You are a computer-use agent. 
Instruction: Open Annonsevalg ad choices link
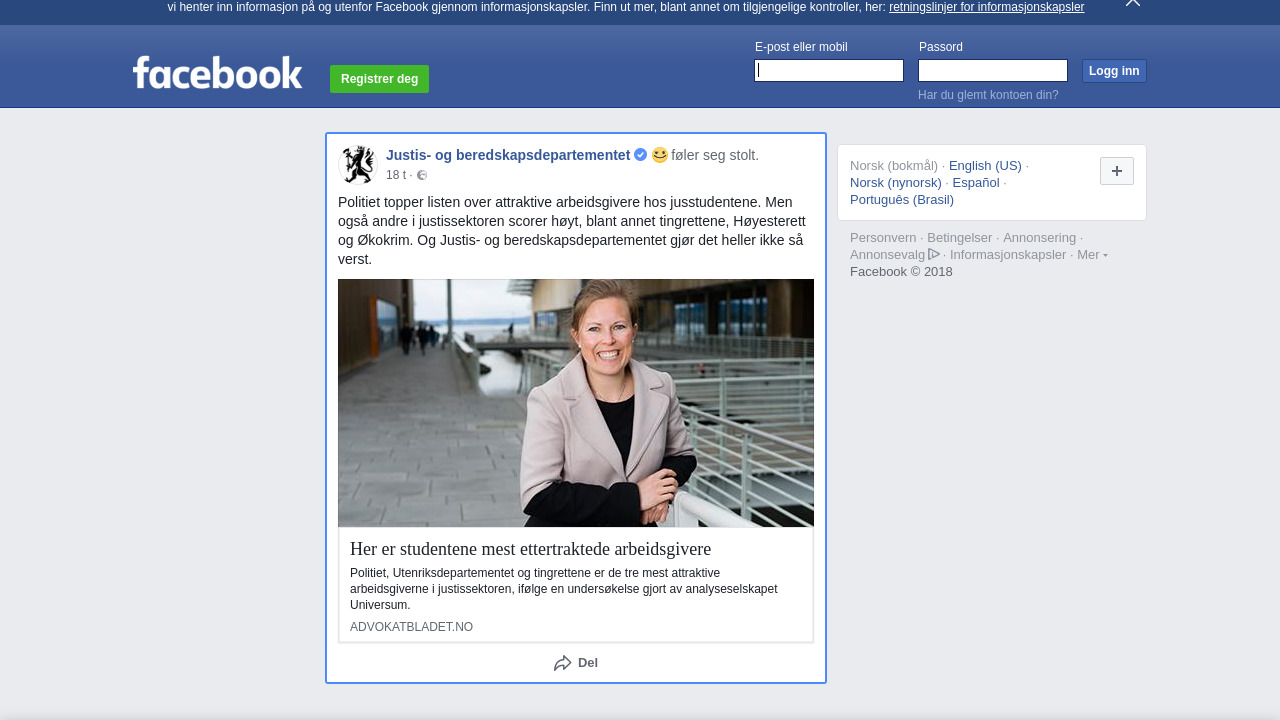coord(894,255)
